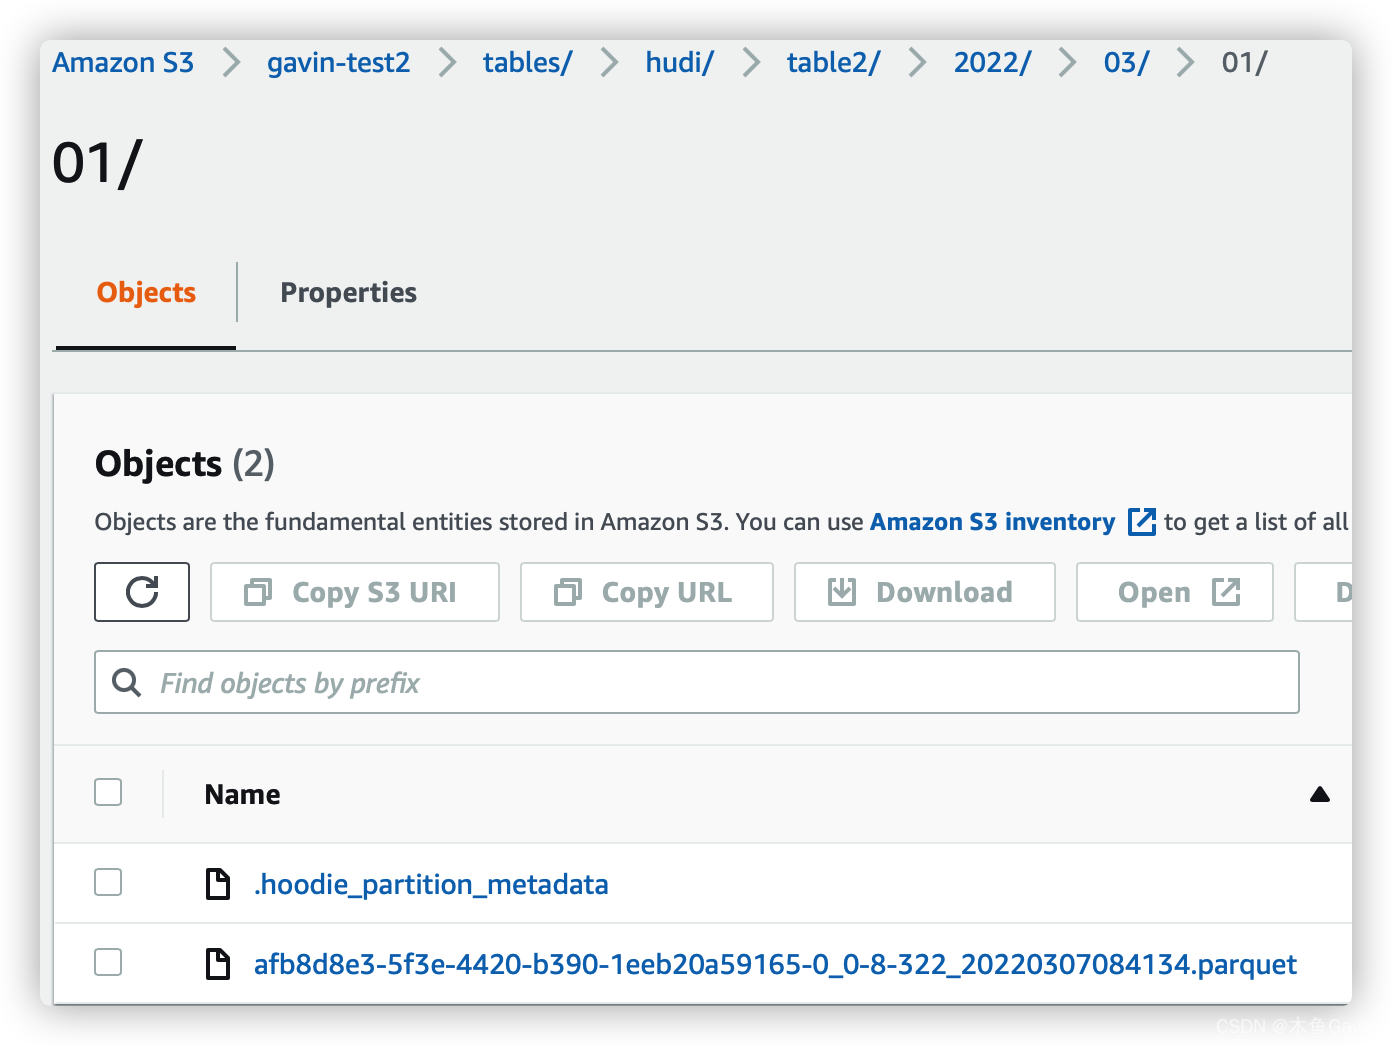Navigate to the table2/ breadcrumb folder

pyautogui.click(x=833, y=62)
